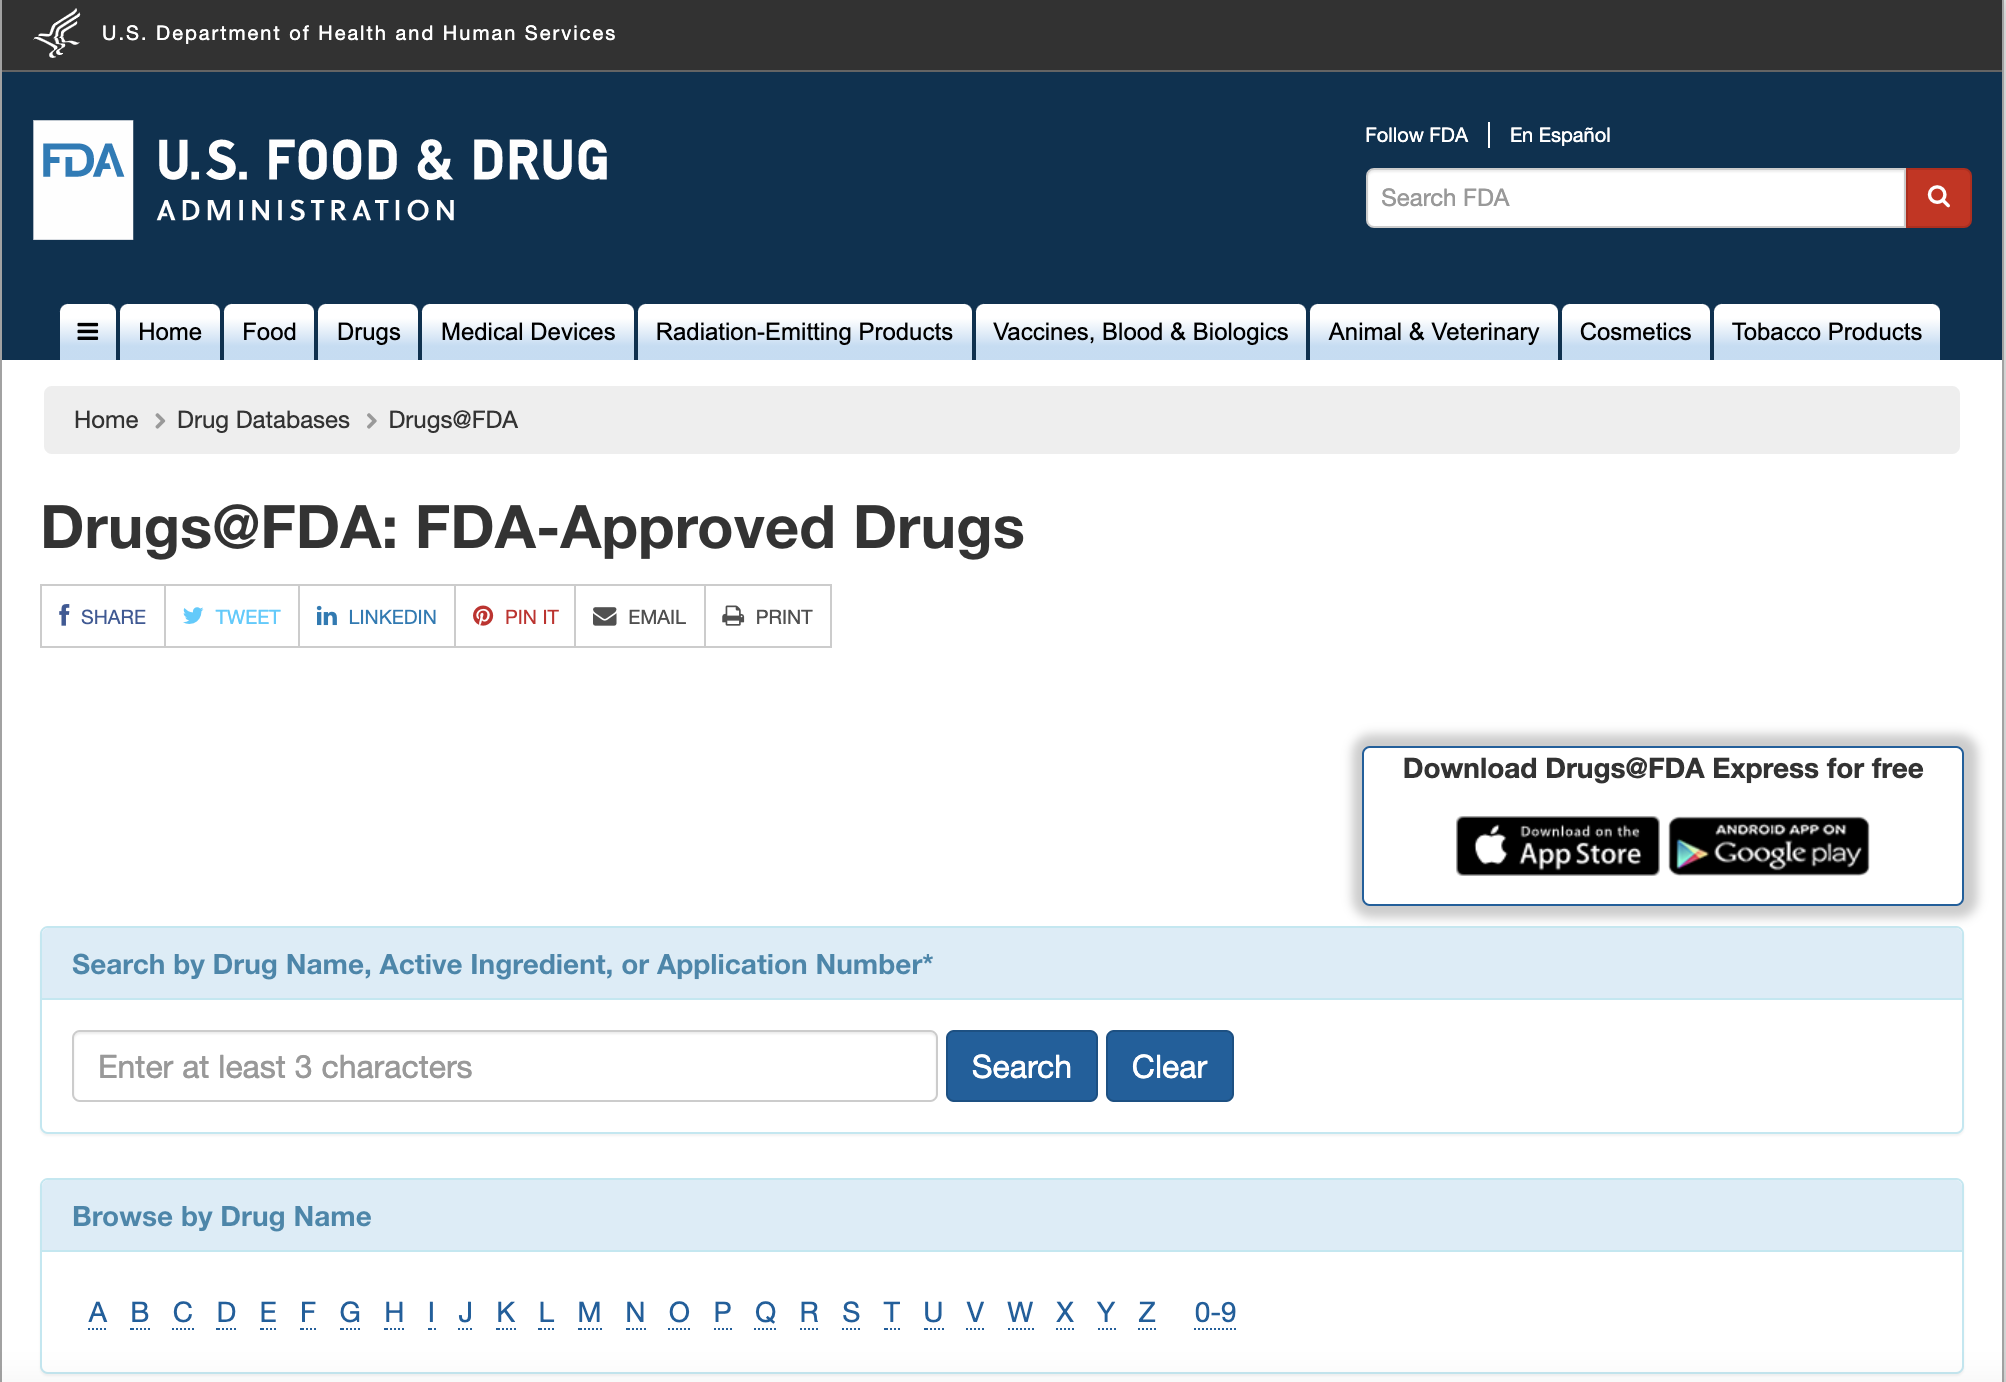Open the Cosmetics tab
This screenshot has height=1382, width=2006.
(x=1635, y=332)
